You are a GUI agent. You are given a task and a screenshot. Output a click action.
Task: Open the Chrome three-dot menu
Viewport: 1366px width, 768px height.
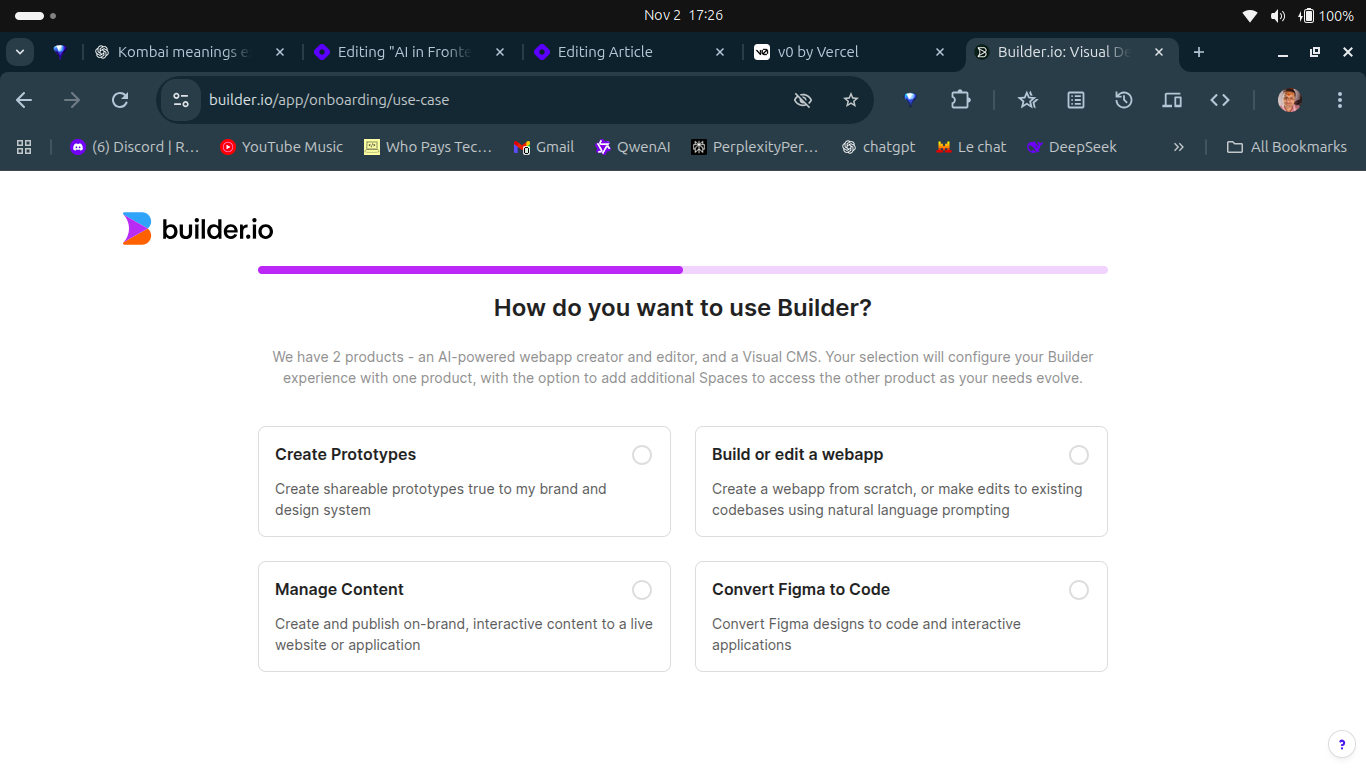pos(1340,100)
